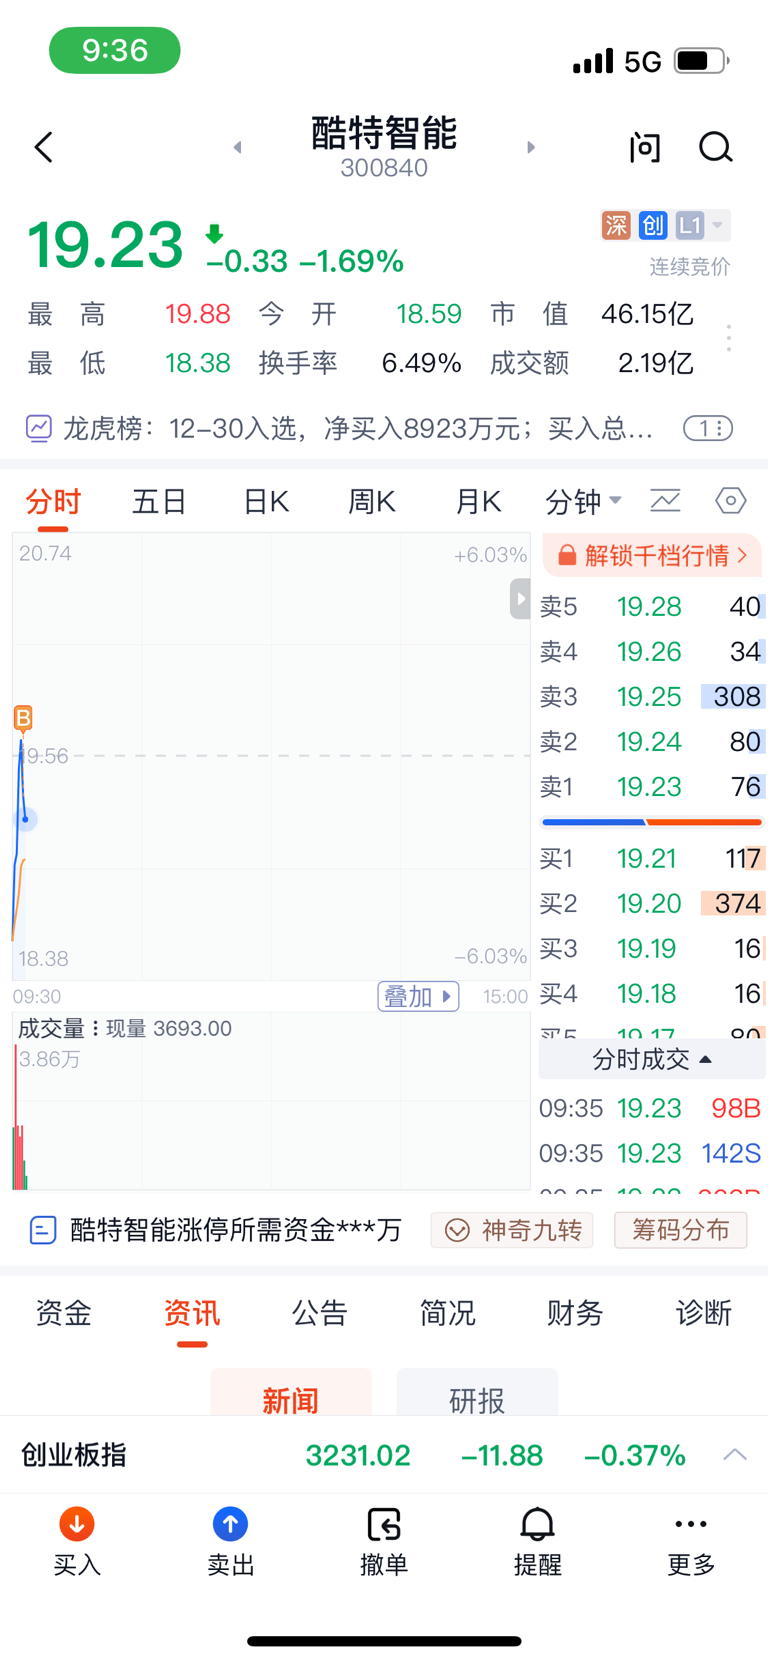Open the 神奇九转 indicator button
Viewport: 768px width, 1663px height.
[x=512, y=1230]
